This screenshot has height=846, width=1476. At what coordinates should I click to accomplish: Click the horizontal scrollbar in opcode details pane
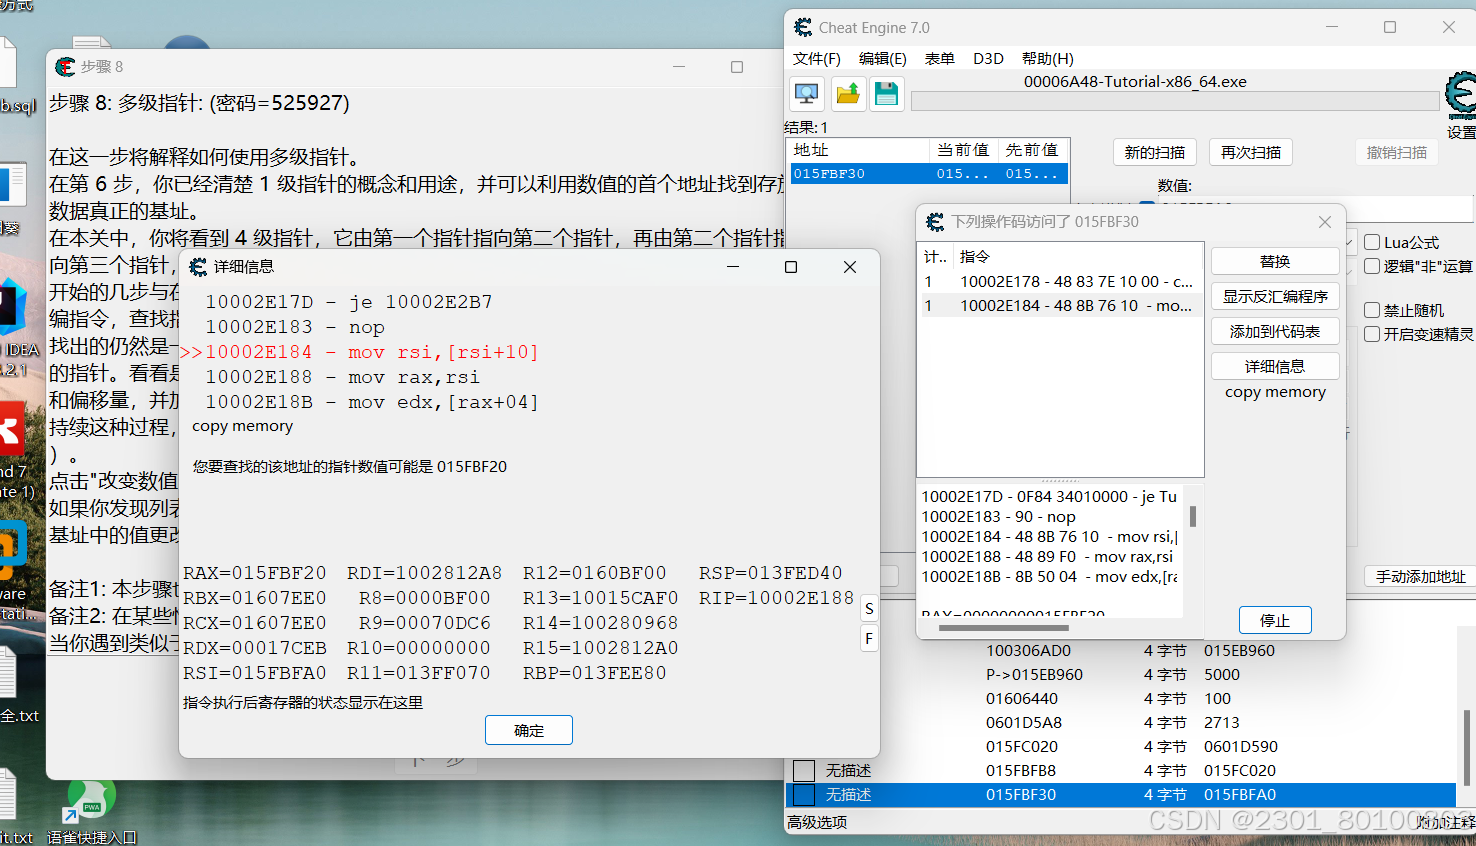(1003, 628)
